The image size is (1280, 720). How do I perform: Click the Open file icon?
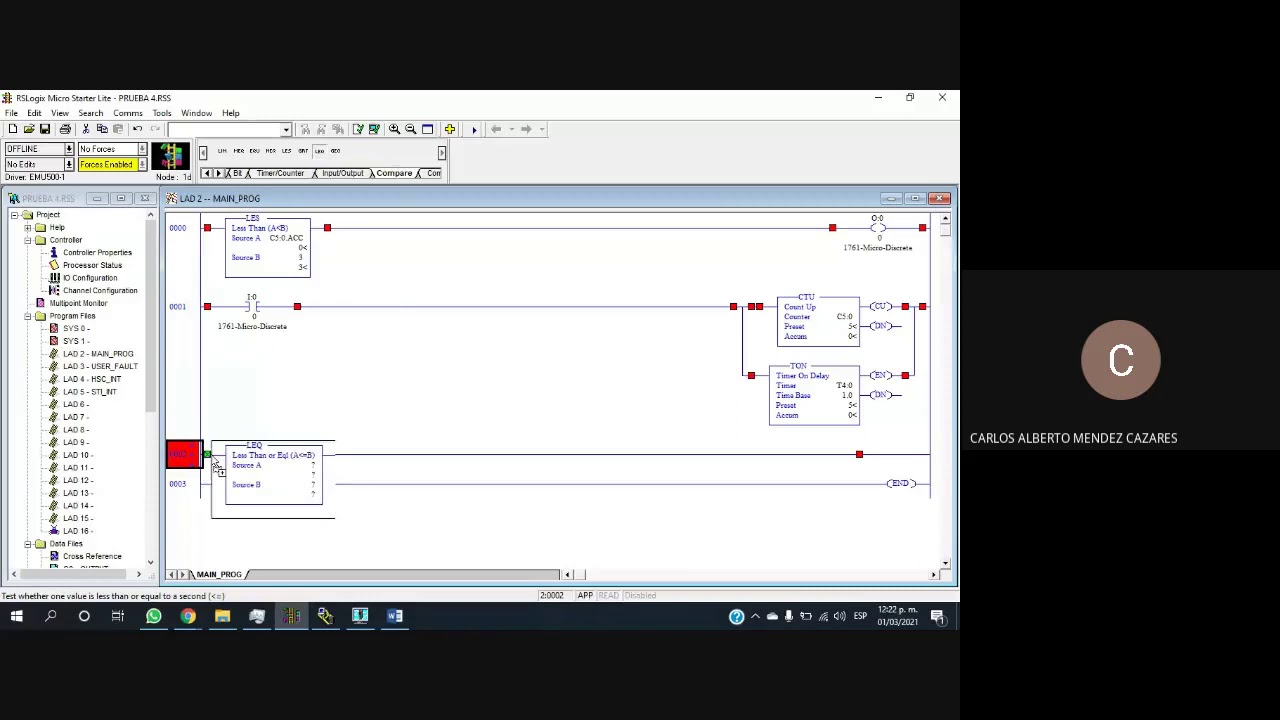(x=29, y=129)
